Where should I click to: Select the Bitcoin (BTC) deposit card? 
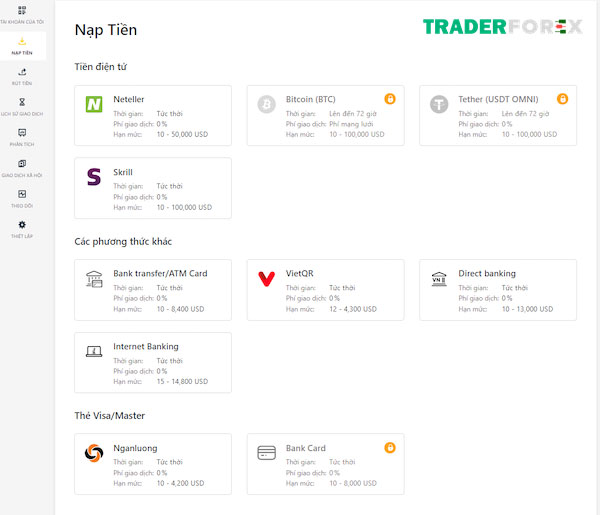[326, 116]
